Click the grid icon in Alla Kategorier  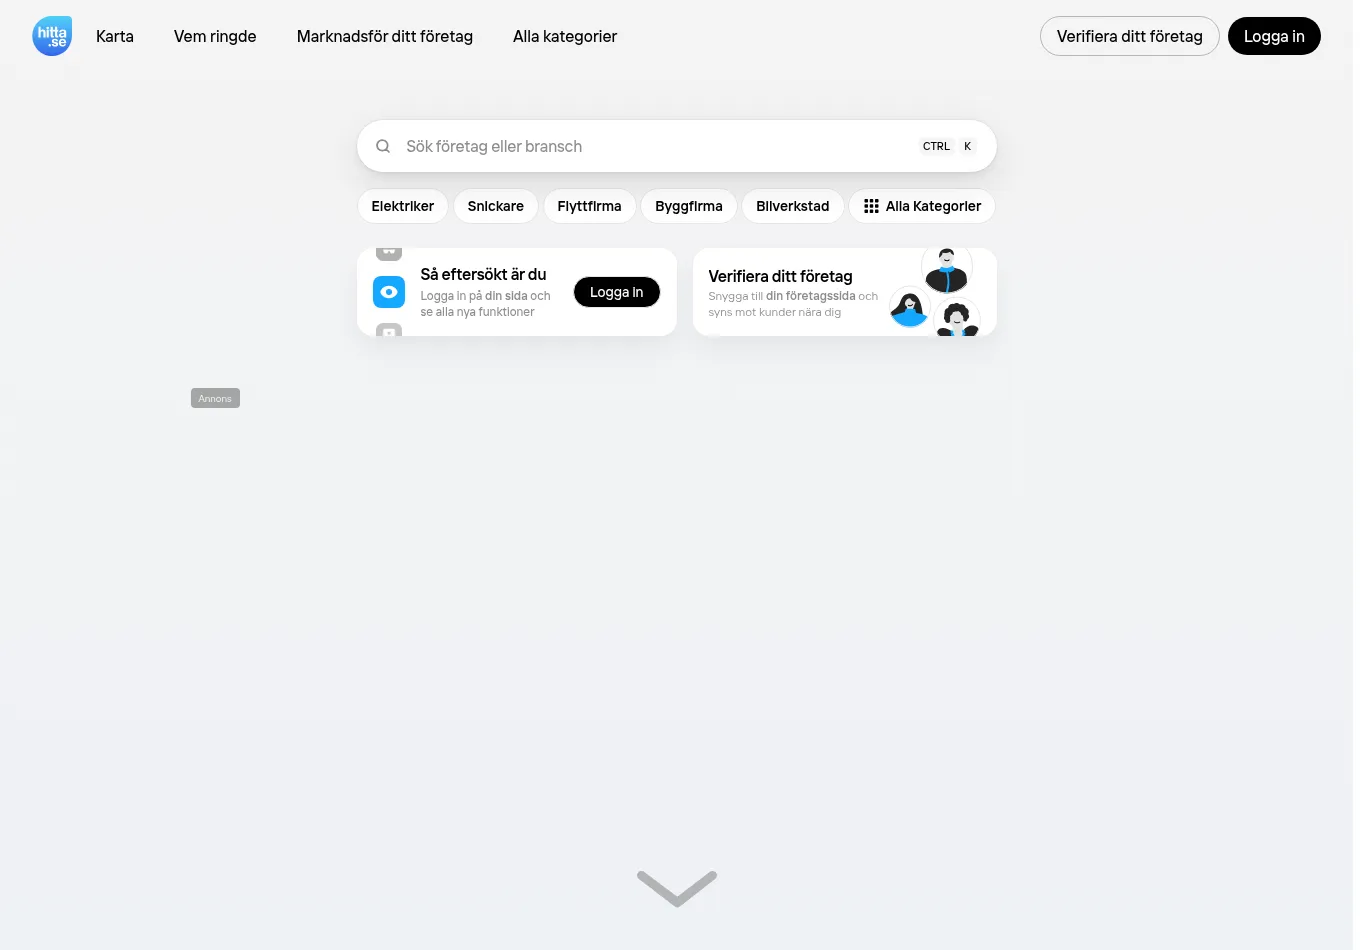[x=871, y=206]
